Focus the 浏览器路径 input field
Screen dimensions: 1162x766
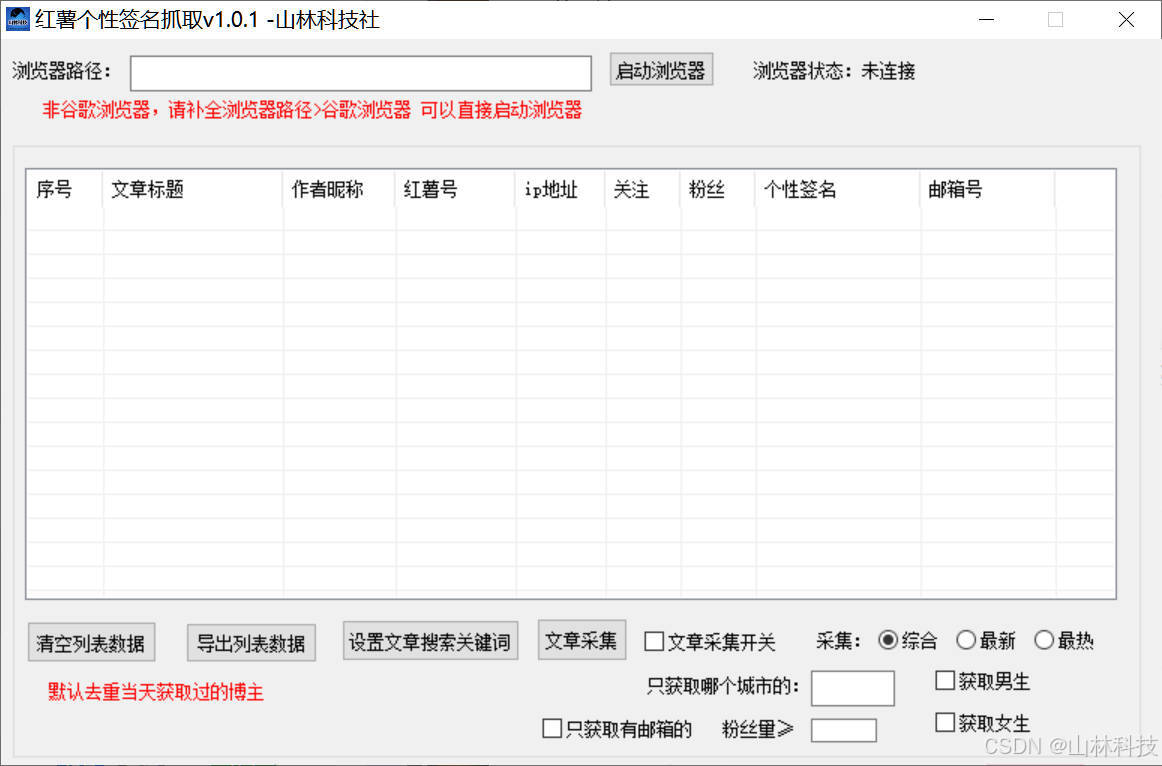pyautogui.click(x=361, y=73)
